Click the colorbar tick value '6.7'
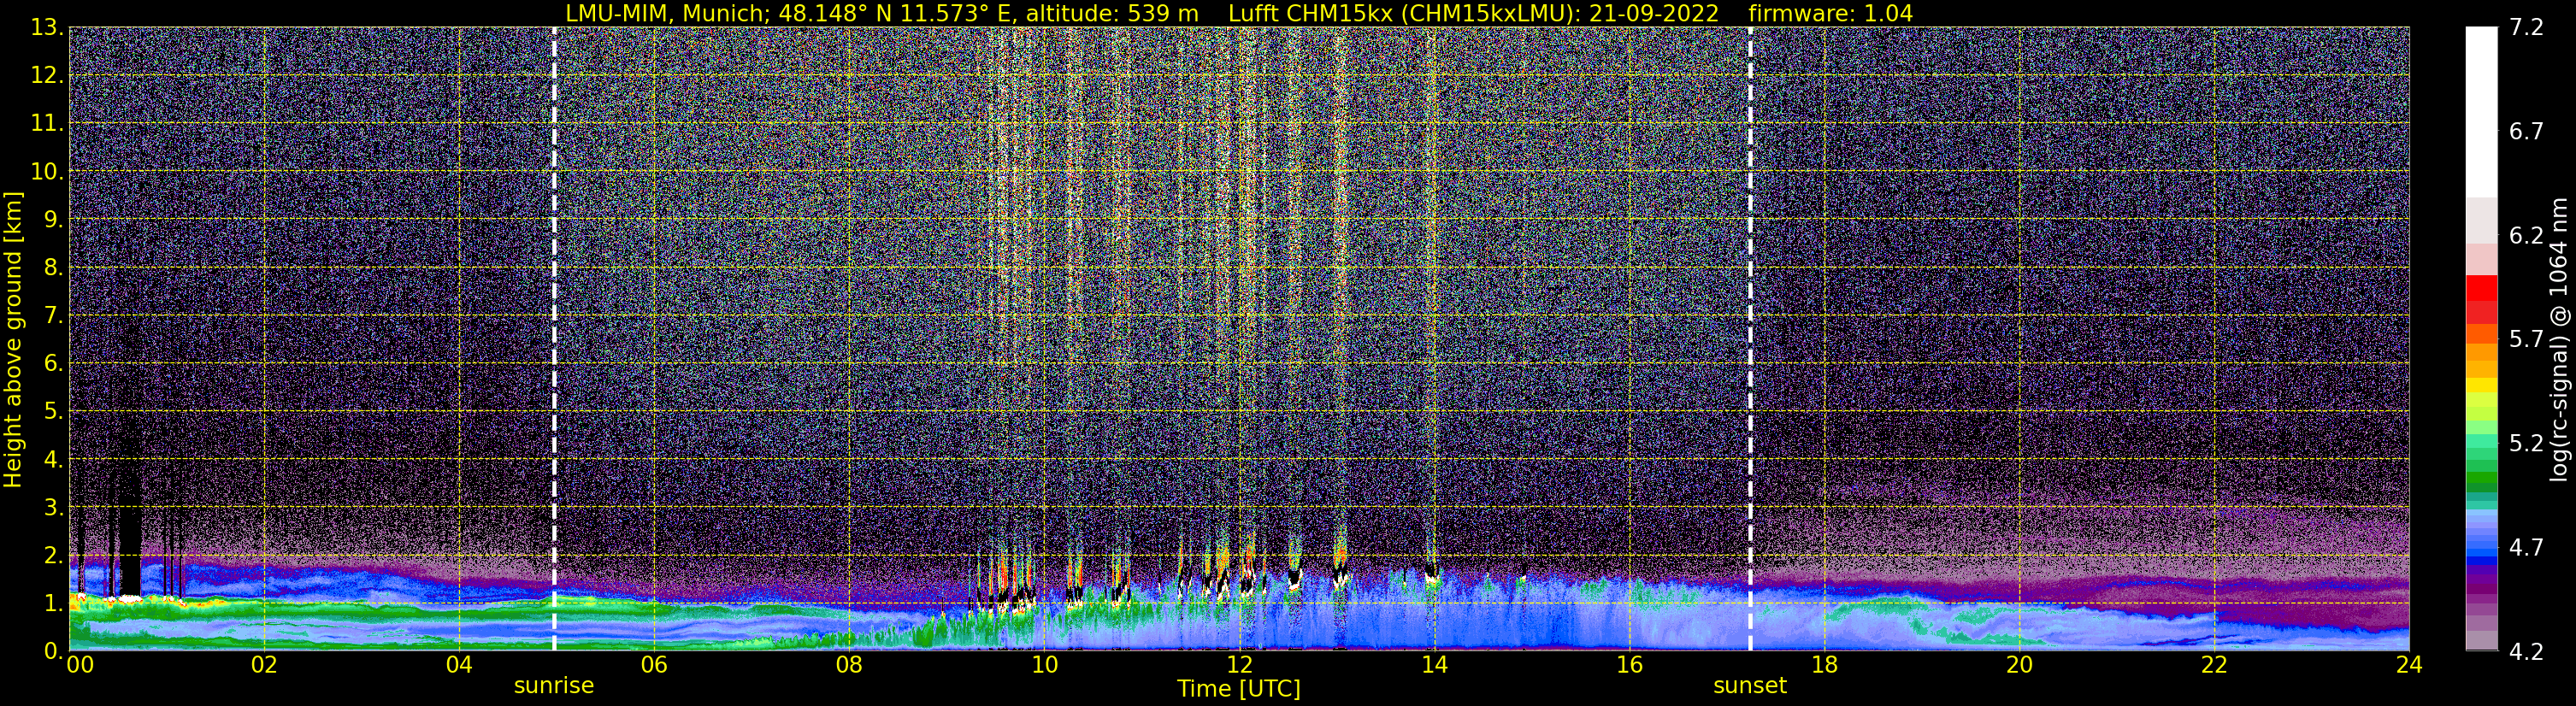 [2526, 132]
